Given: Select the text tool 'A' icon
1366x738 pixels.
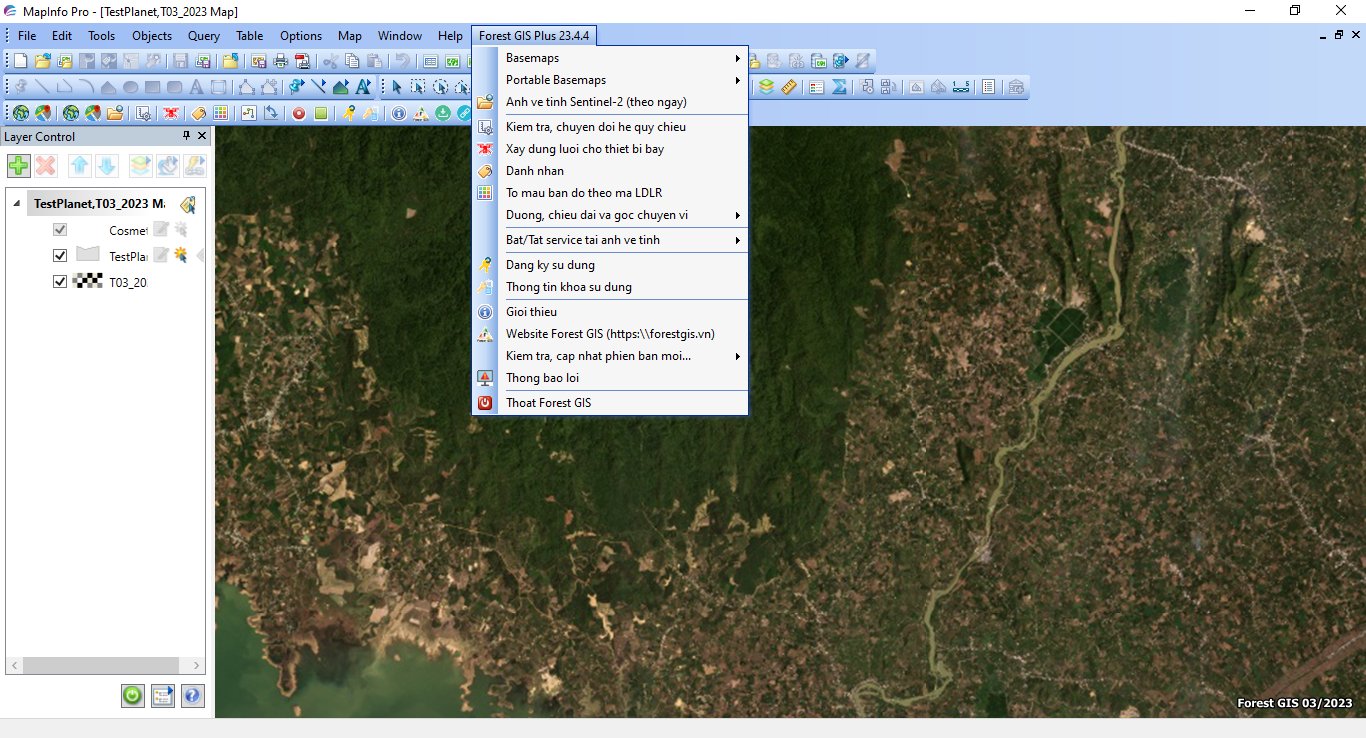Looking at the screenshot, I should (196, 87).
